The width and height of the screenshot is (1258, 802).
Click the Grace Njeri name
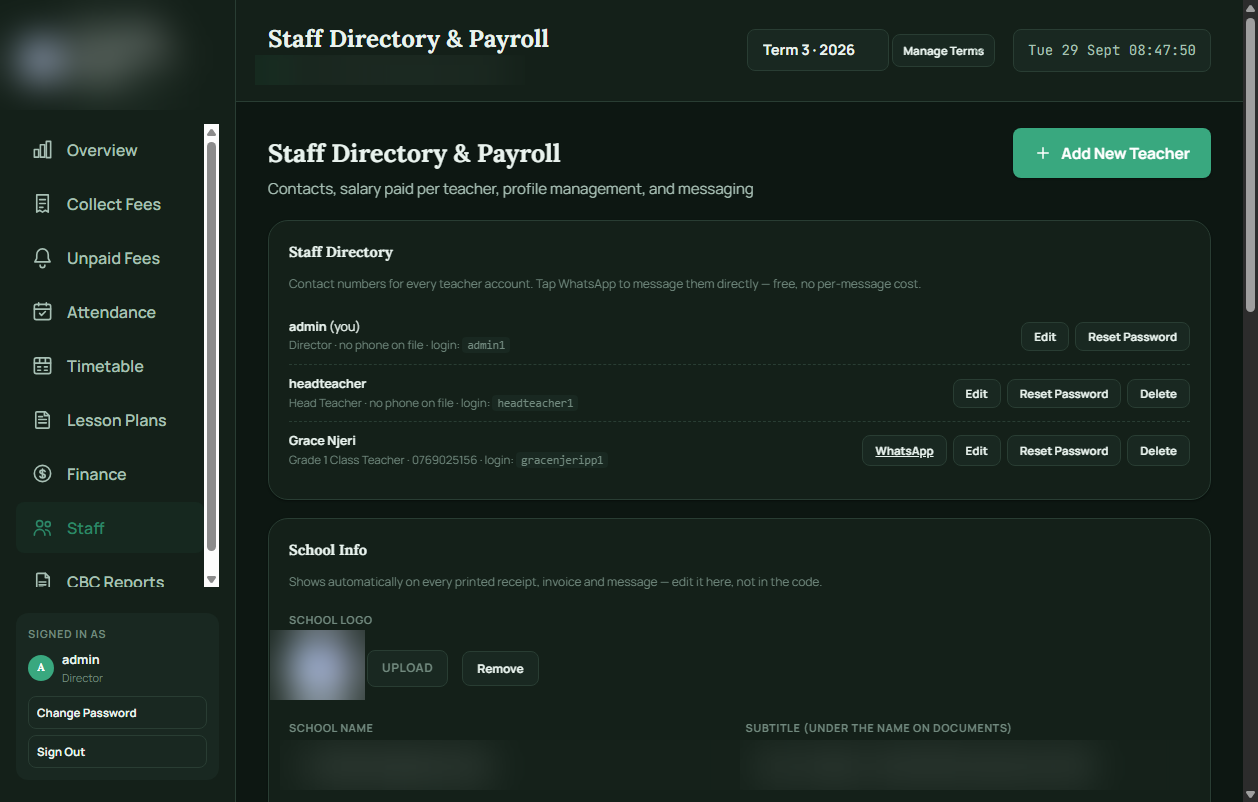click(322, 441)
